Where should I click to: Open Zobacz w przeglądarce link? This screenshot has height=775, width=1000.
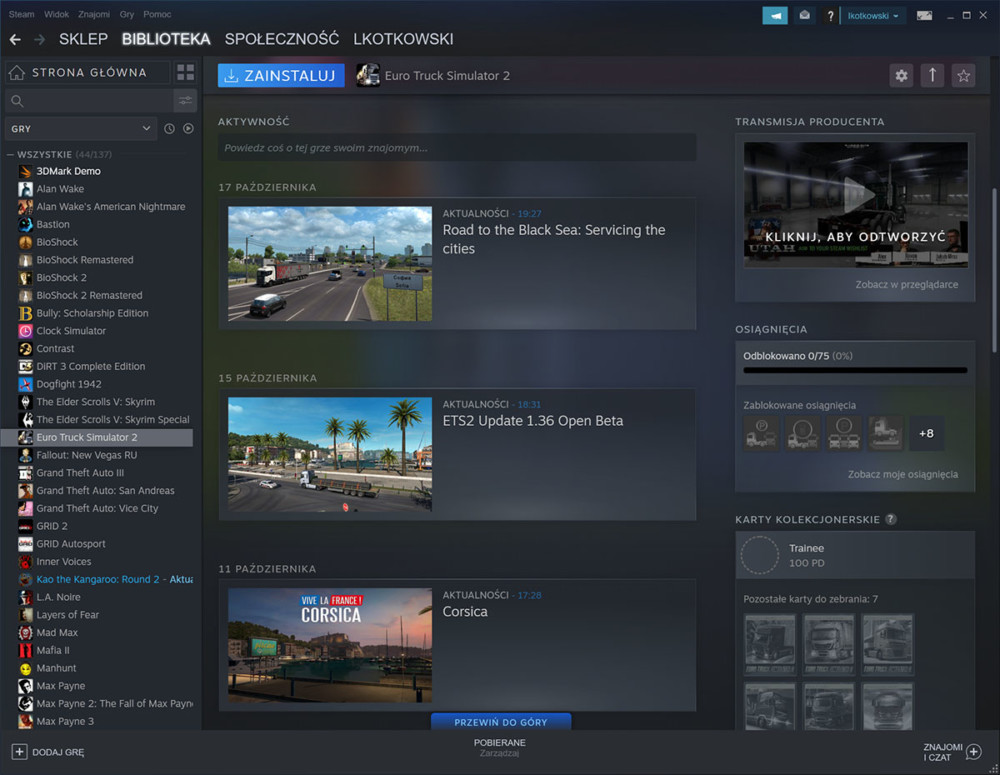(906, 284)
